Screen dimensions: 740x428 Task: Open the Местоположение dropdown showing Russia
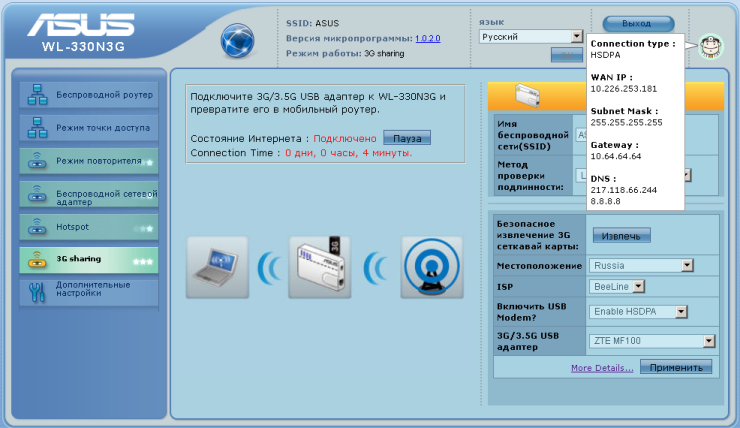641,266
